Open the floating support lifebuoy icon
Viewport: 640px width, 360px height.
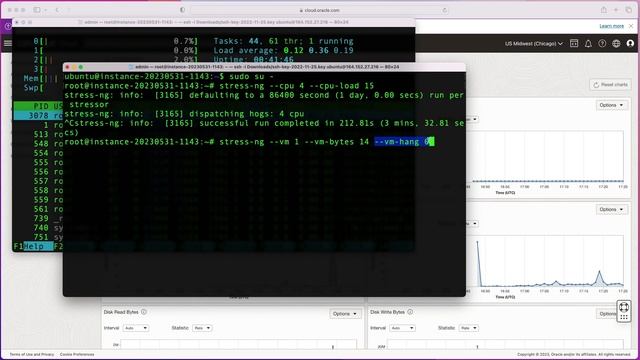coord(624,307)
